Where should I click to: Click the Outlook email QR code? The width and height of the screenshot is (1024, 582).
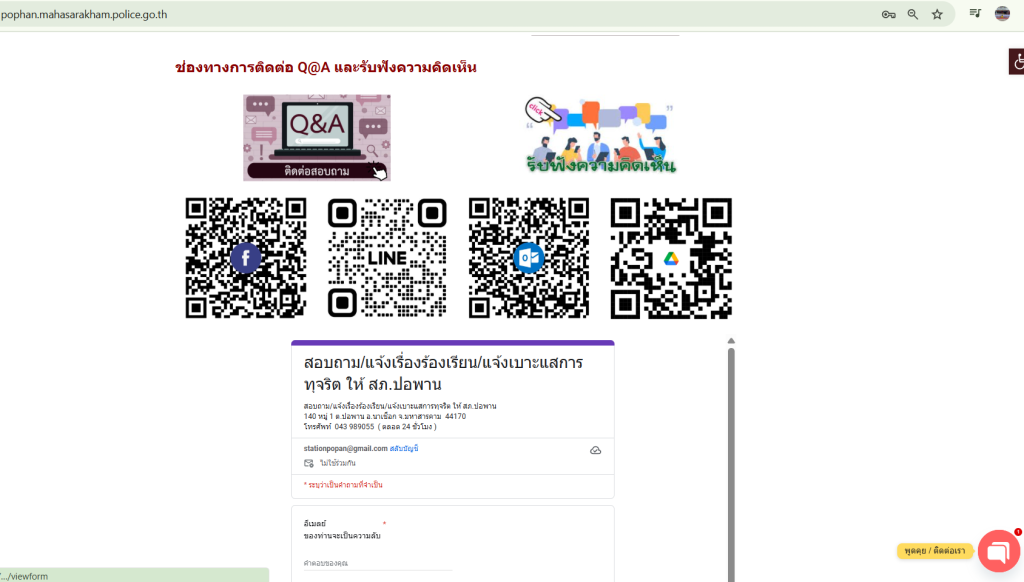pyautogui.click(x=529, y=258)
